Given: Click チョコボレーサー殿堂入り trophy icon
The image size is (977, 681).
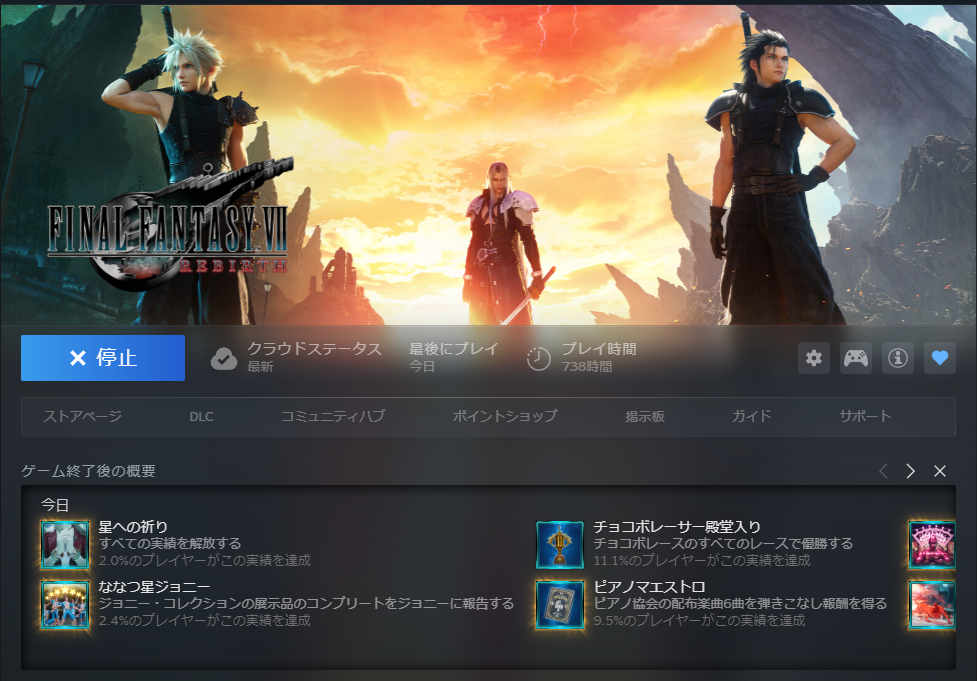Looking at the screenshot, I should pyautogui.click(x=560, y=545).
